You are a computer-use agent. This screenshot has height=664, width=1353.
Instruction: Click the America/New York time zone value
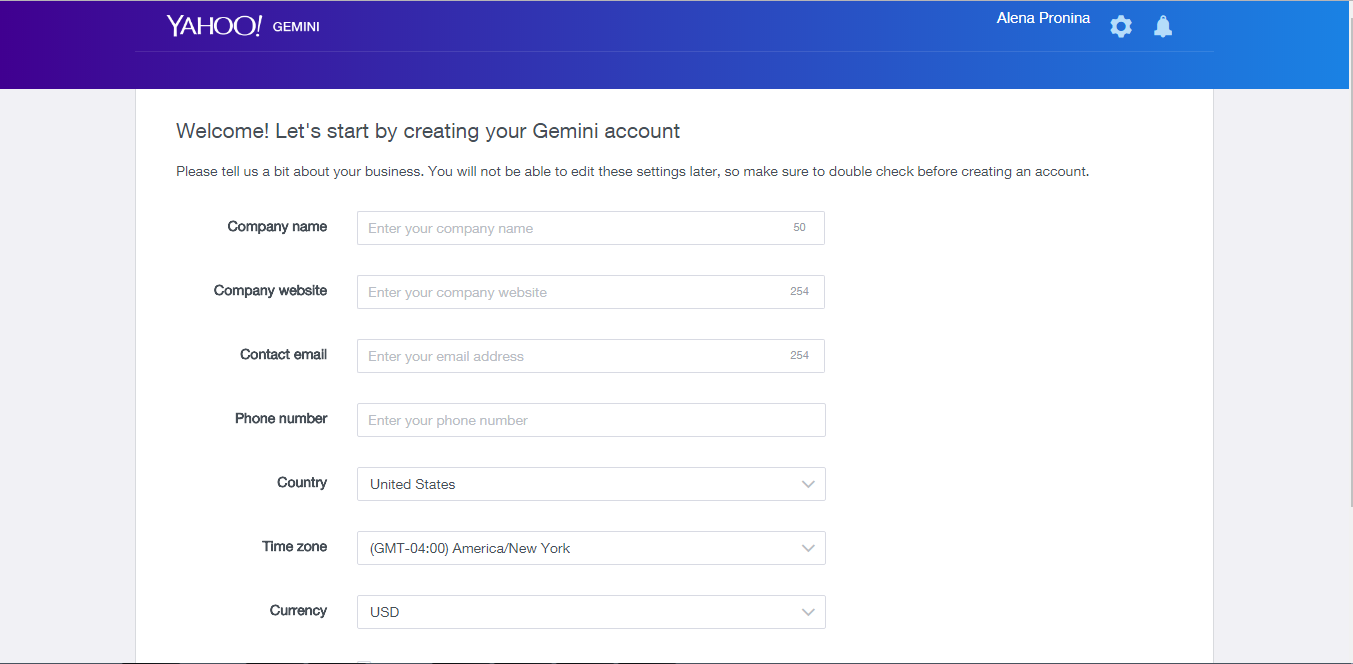(470, 548)
